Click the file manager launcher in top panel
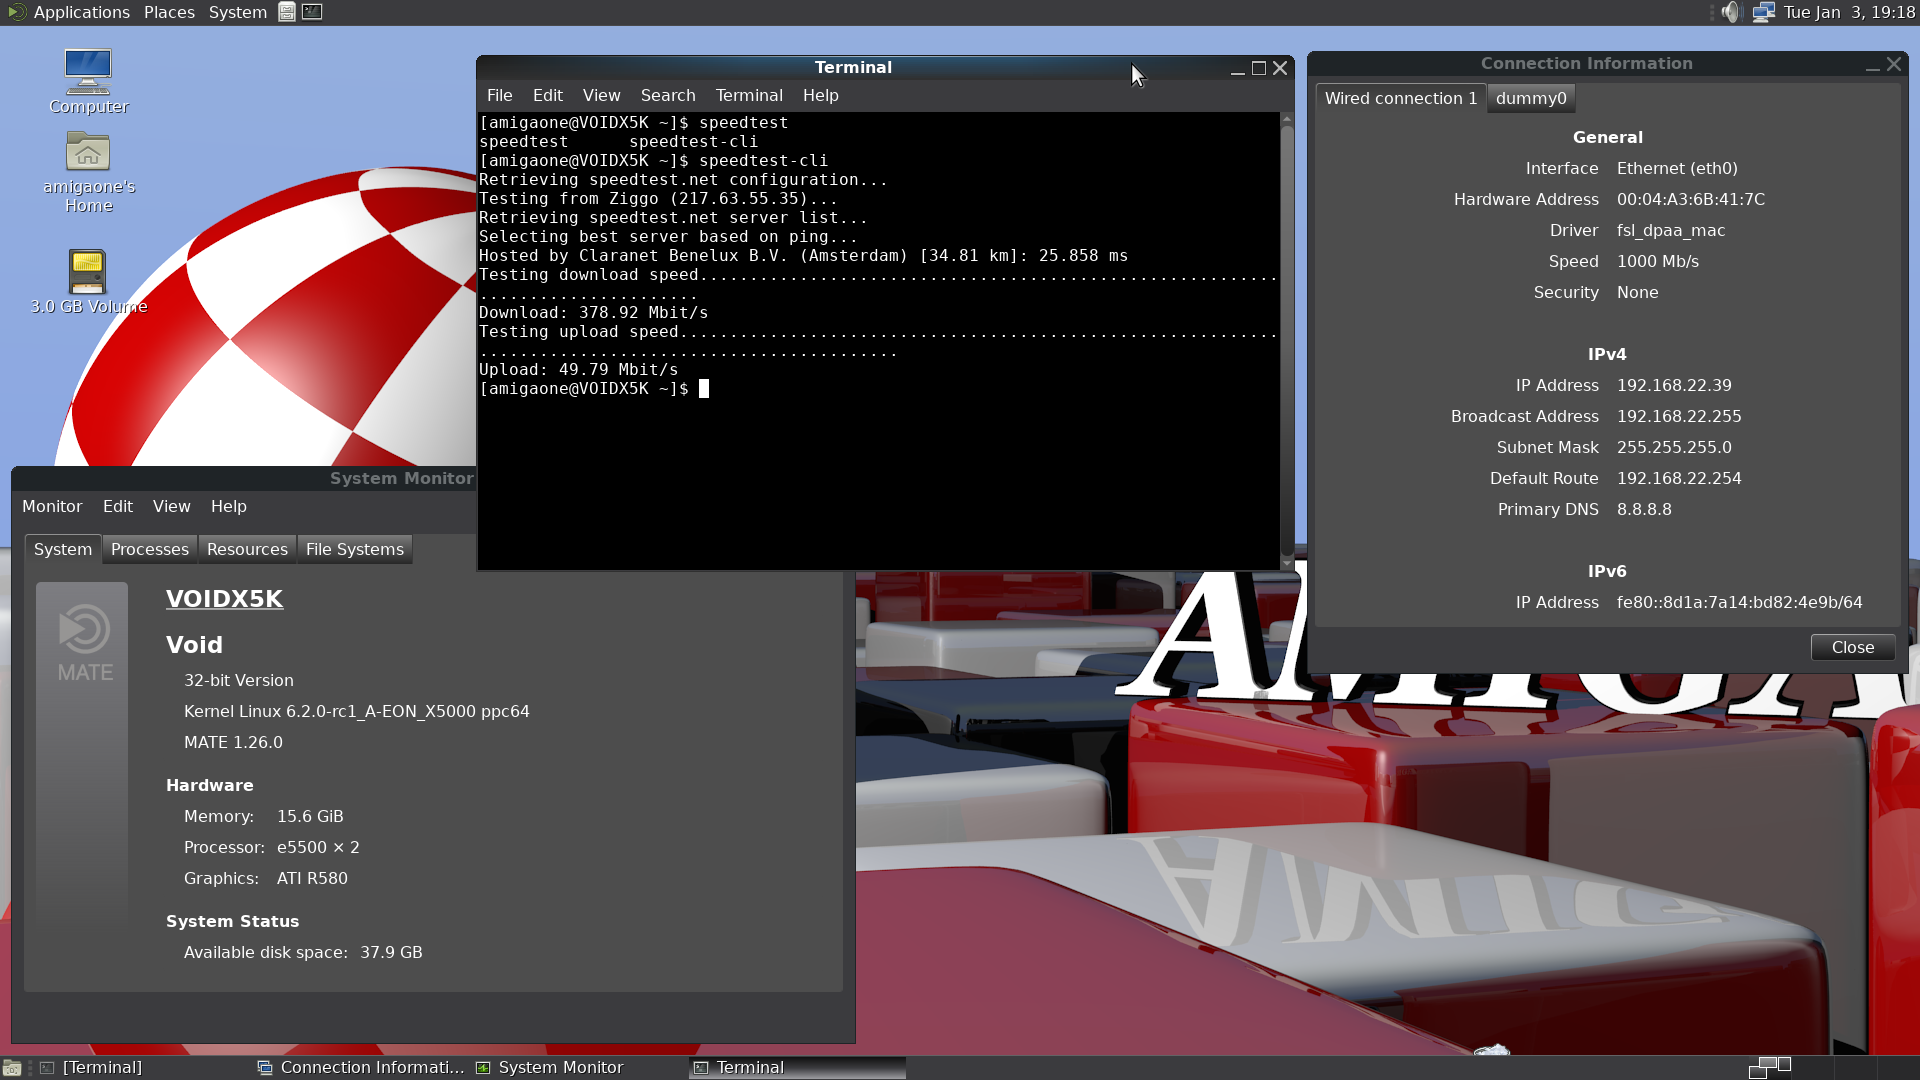 287,12
